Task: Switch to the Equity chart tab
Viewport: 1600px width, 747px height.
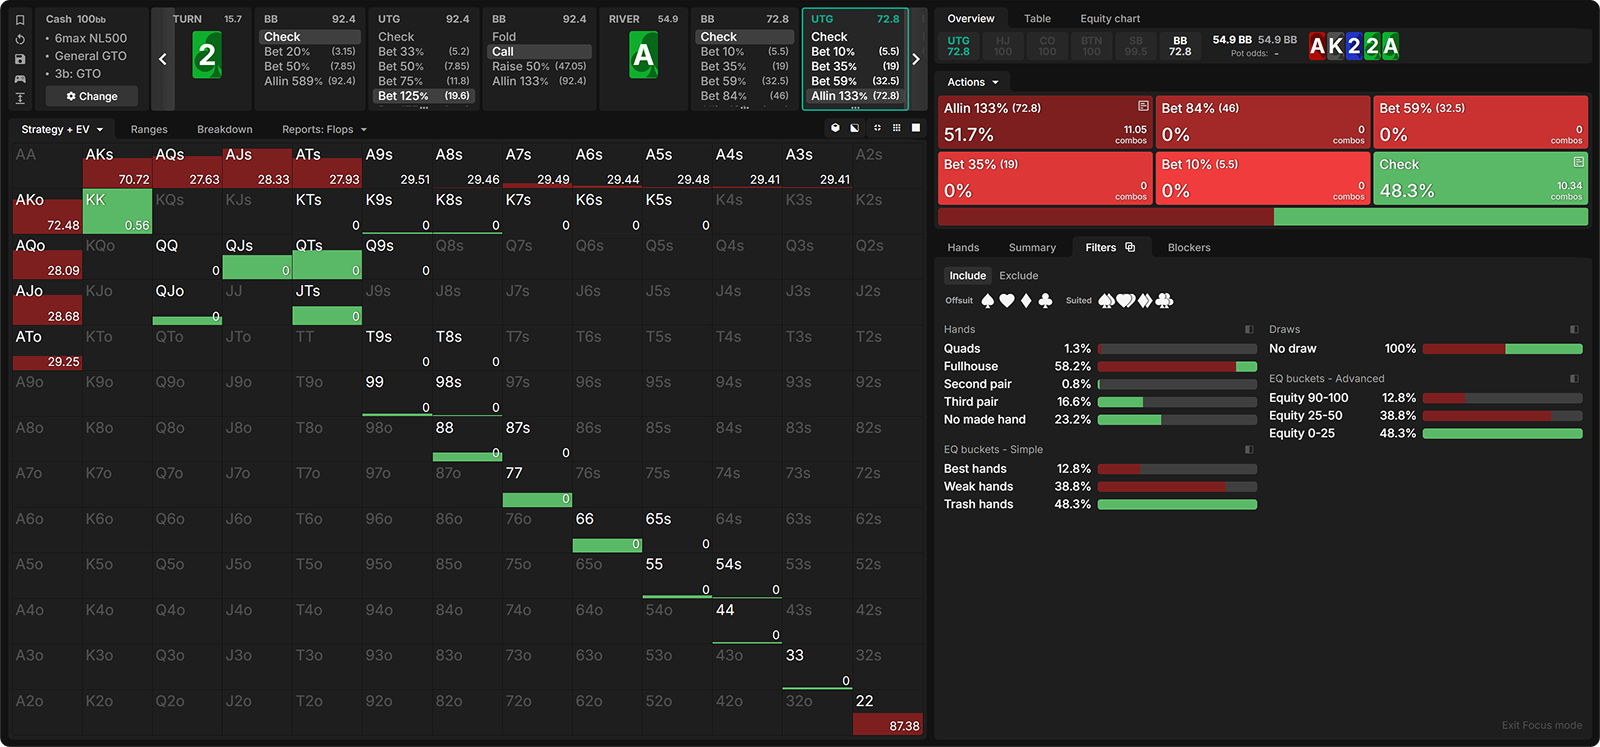Action: point(1110,19)
